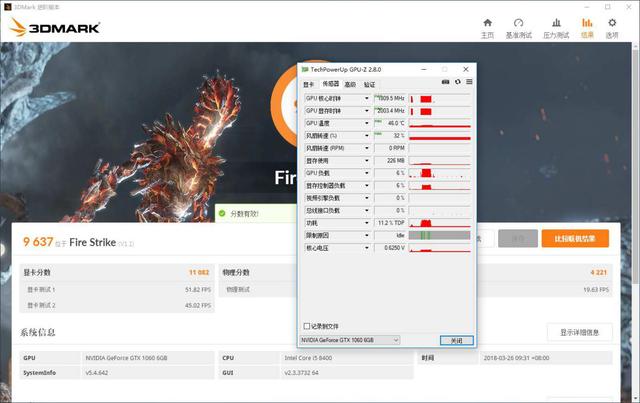Open GPU-Z hamburger menu icon

point(469,82)
